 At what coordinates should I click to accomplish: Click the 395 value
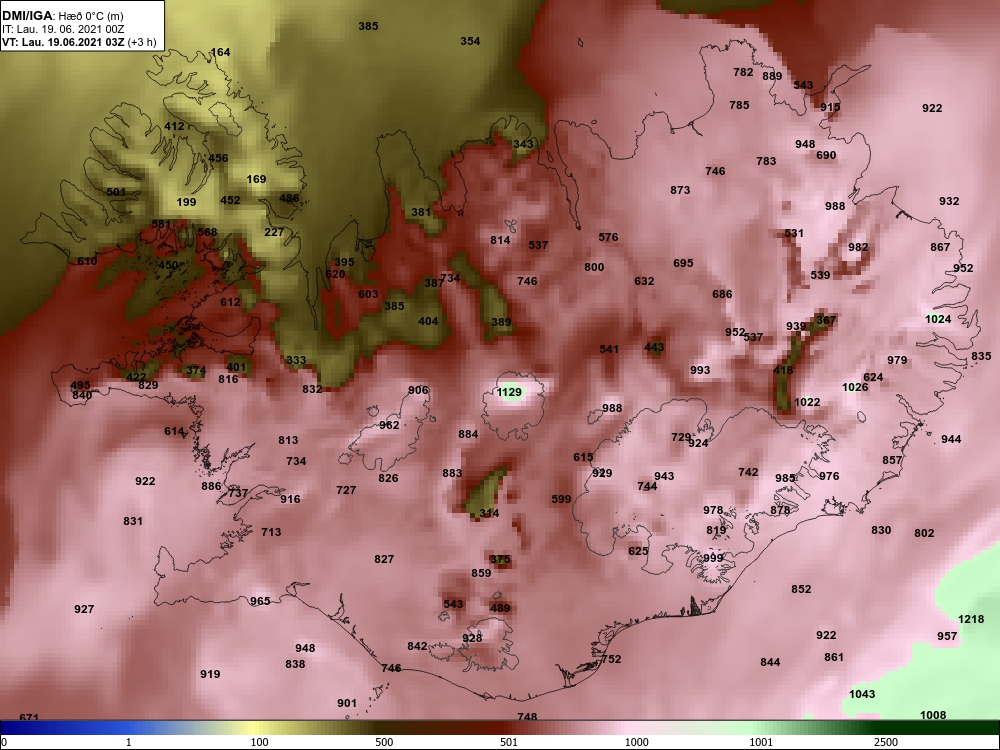click(344, 262)
